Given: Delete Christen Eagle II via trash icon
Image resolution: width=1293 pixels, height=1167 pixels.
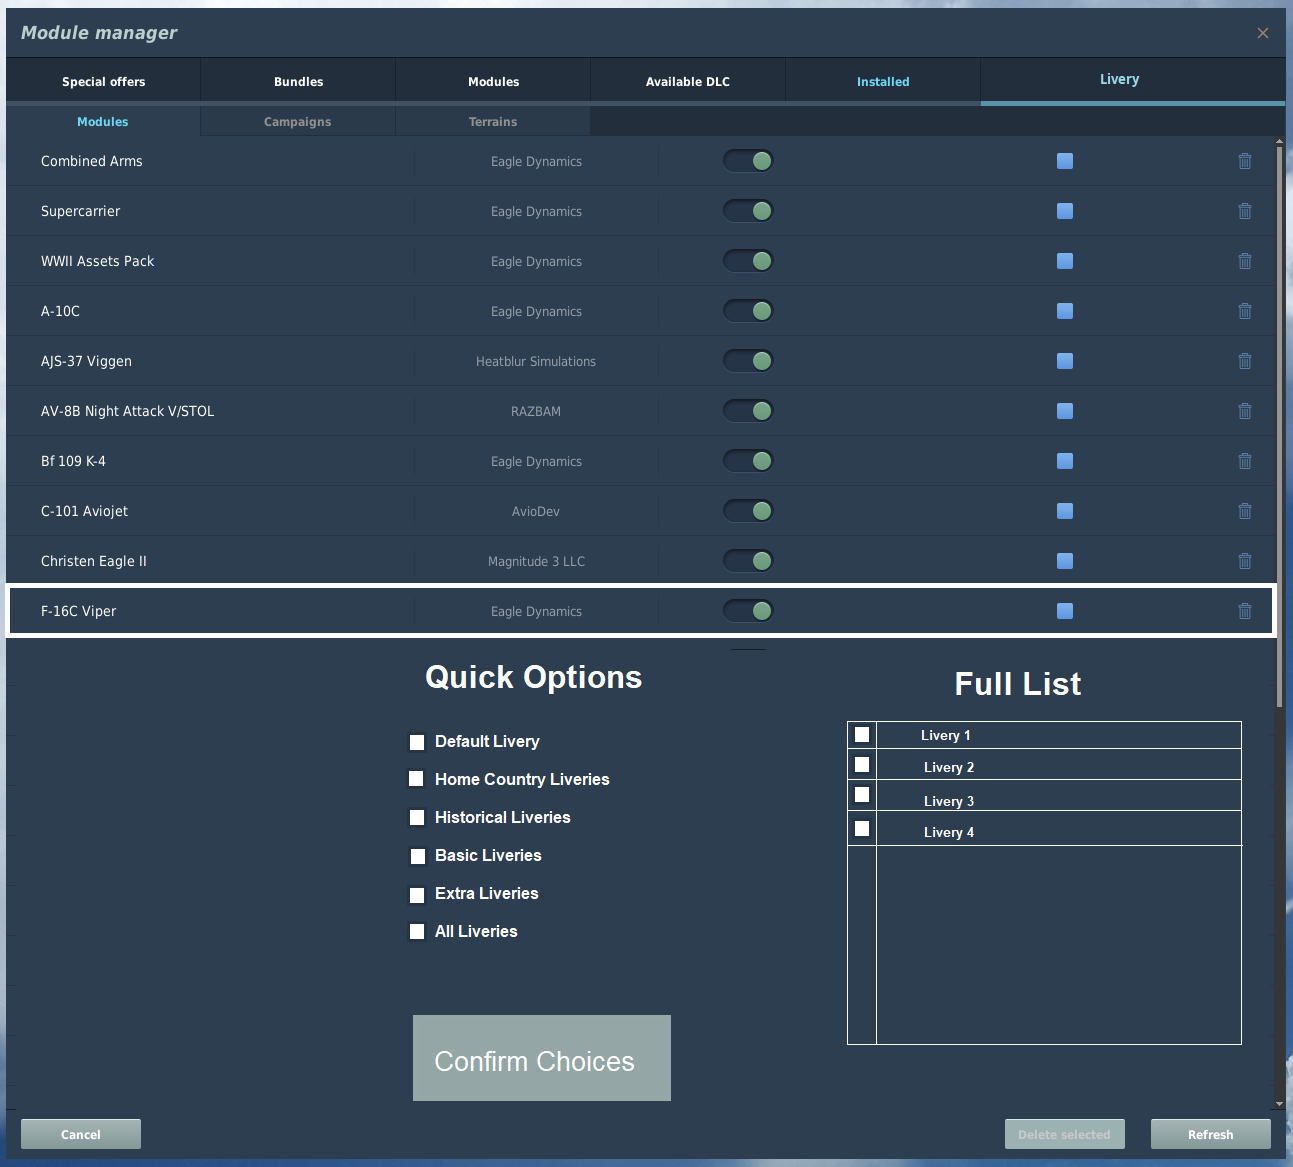Looking at the screenshot, I should pos(1245,561).
